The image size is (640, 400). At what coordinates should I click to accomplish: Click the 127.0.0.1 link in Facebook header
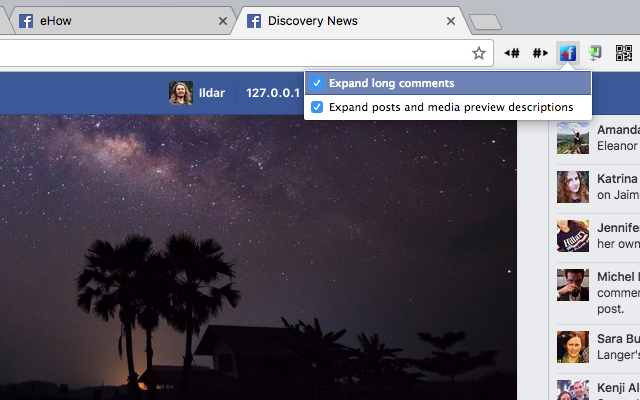[x=273, y=93]
